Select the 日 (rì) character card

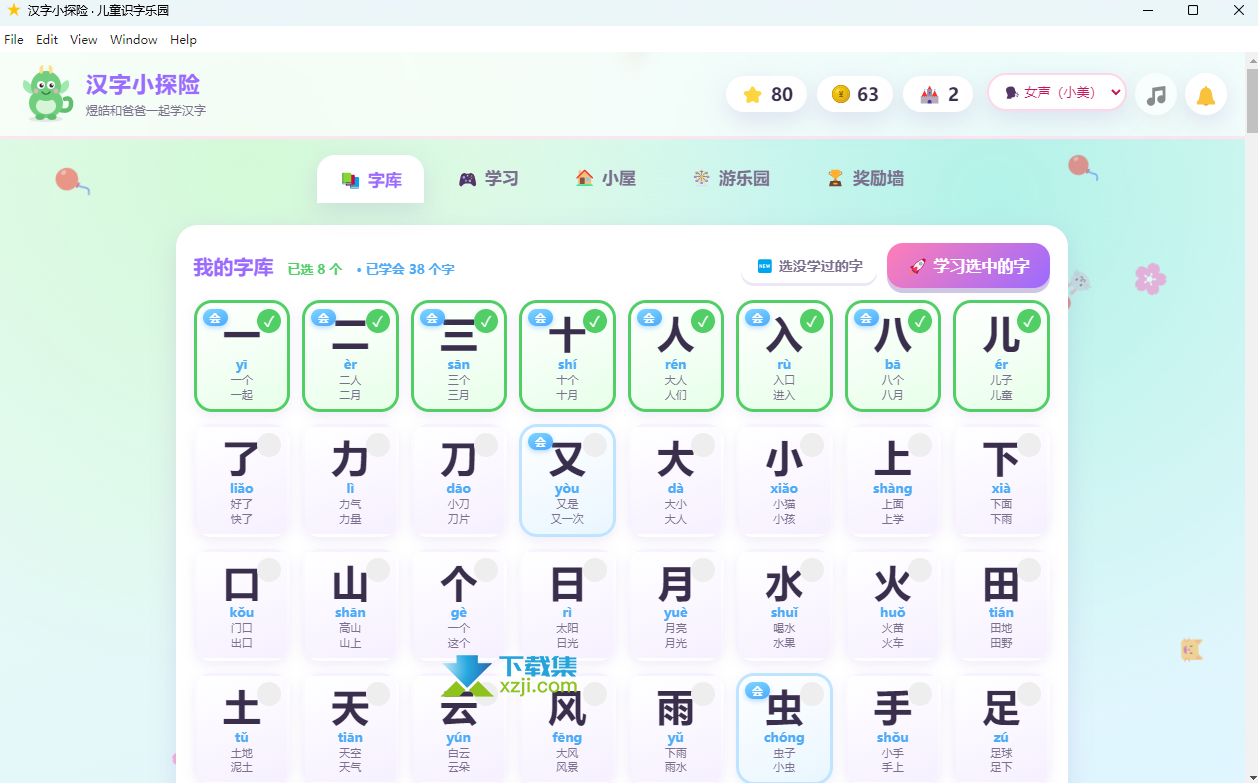click(x=567, y=604)
